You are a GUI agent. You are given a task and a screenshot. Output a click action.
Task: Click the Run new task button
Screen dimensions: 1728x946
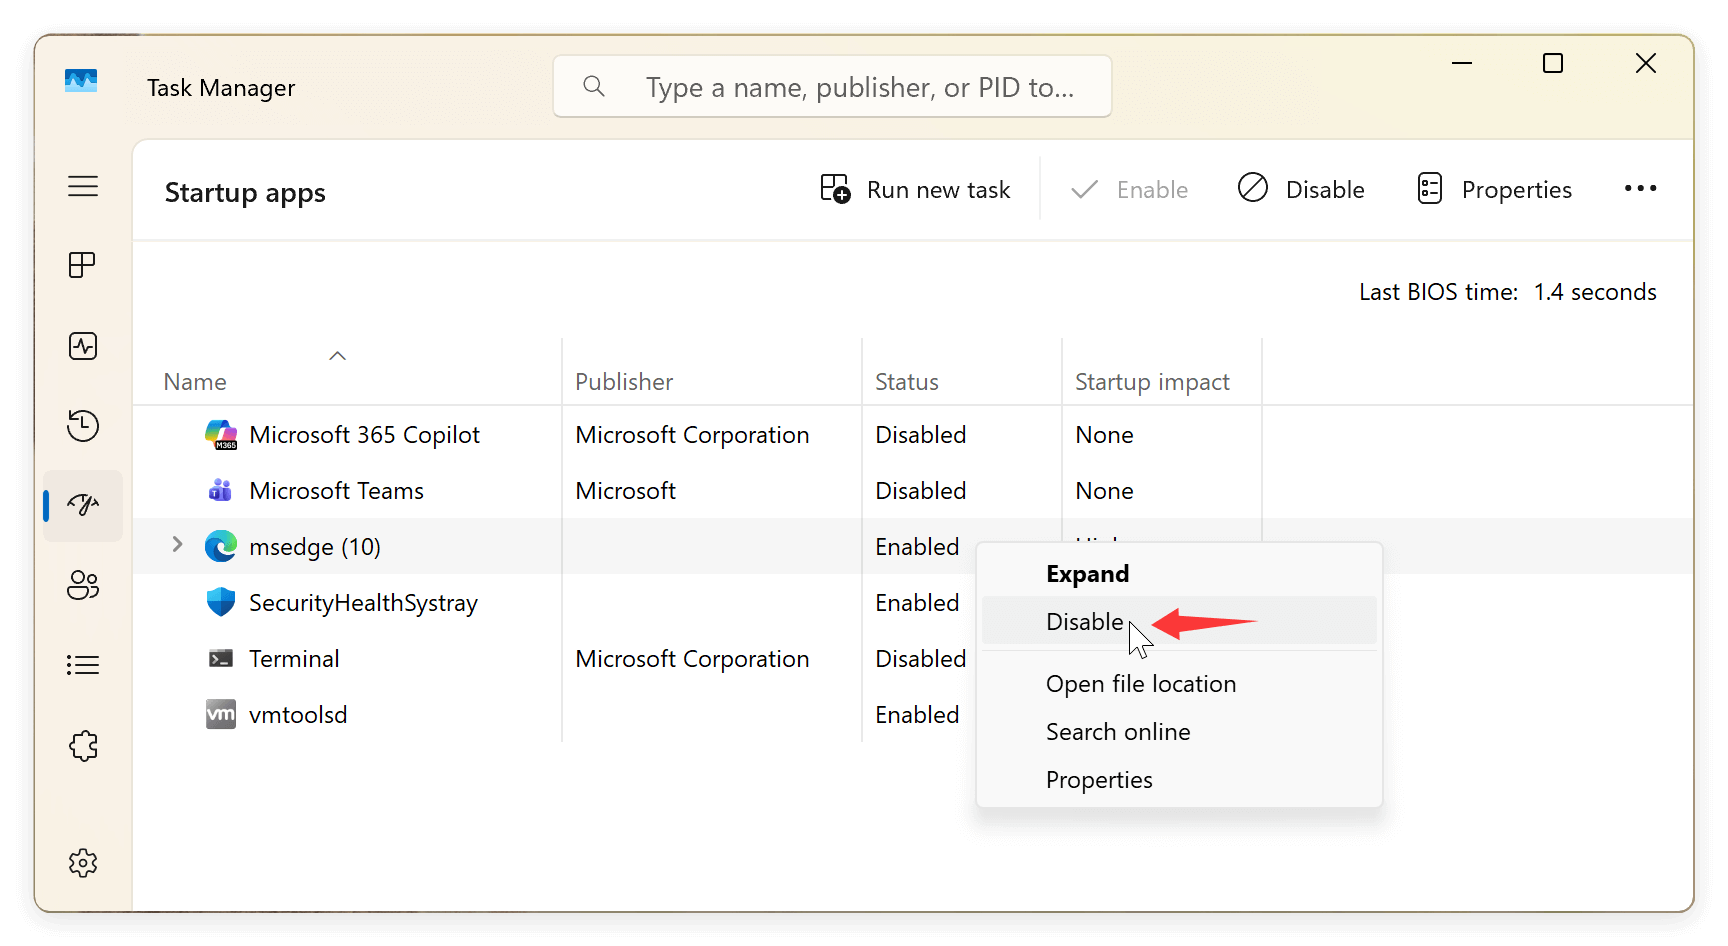pos(915,190)
